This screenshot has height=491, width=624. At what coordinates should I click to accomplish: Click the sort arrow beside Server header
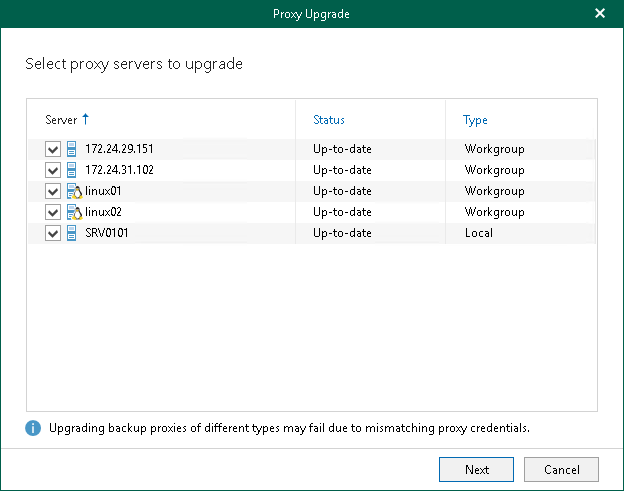[x=86, y=119]
